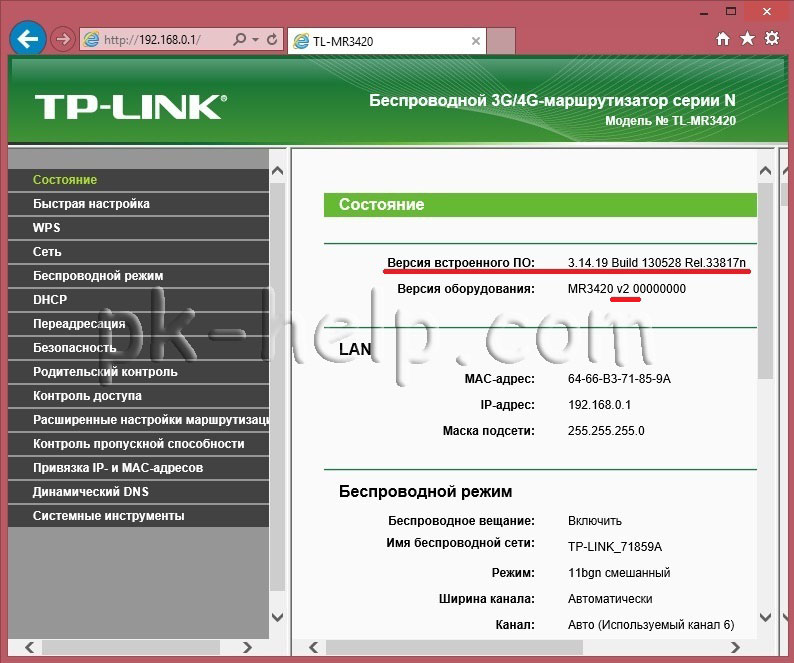The width and height of the screenshot is (794, 663).
Task: Click the content pane scroll-up arrow
Action: tap(766, 171)
